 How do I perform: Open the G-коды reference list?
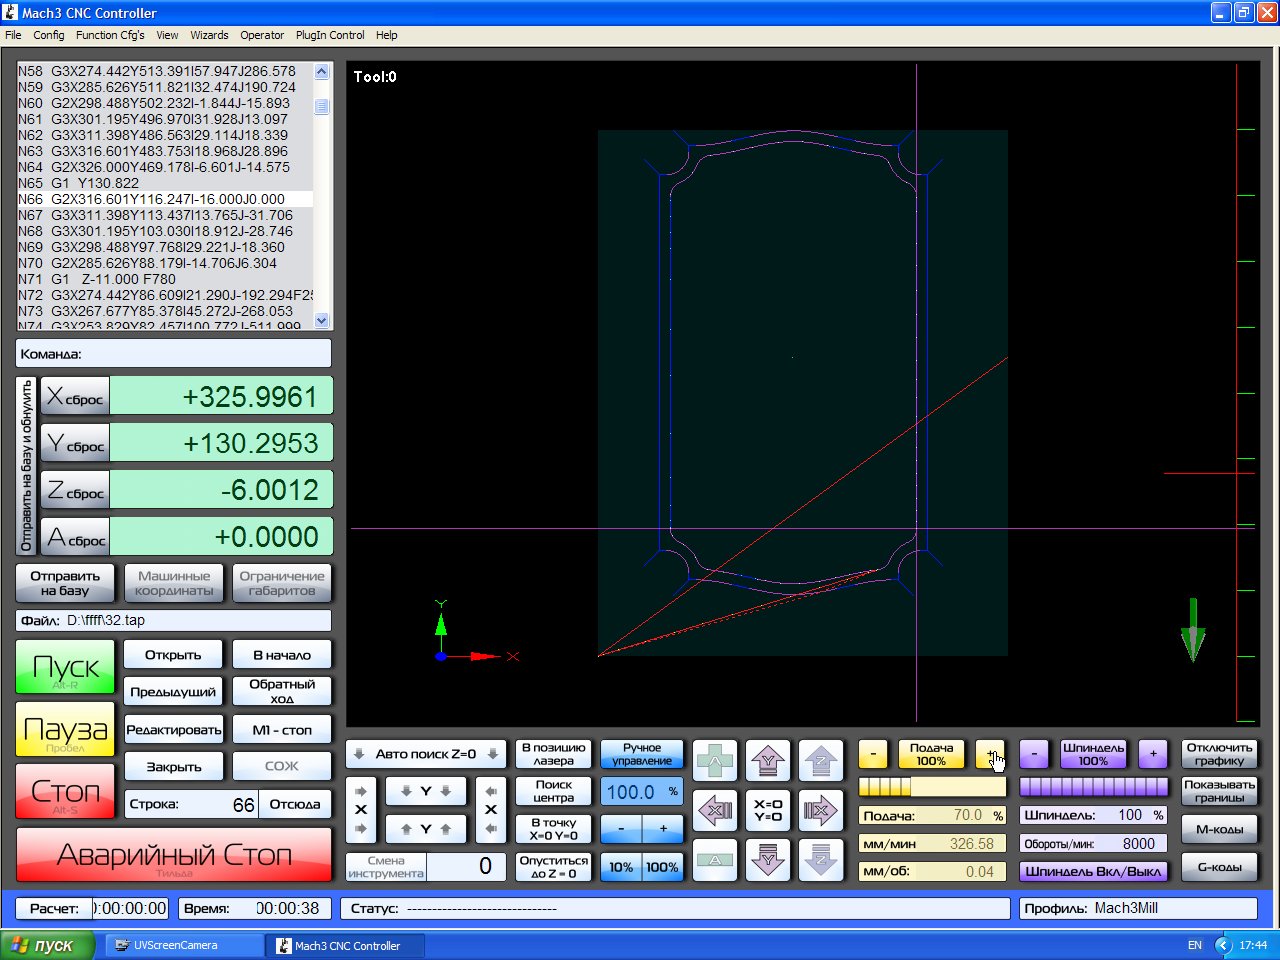pyautogui.click(x=1219, y=867)
